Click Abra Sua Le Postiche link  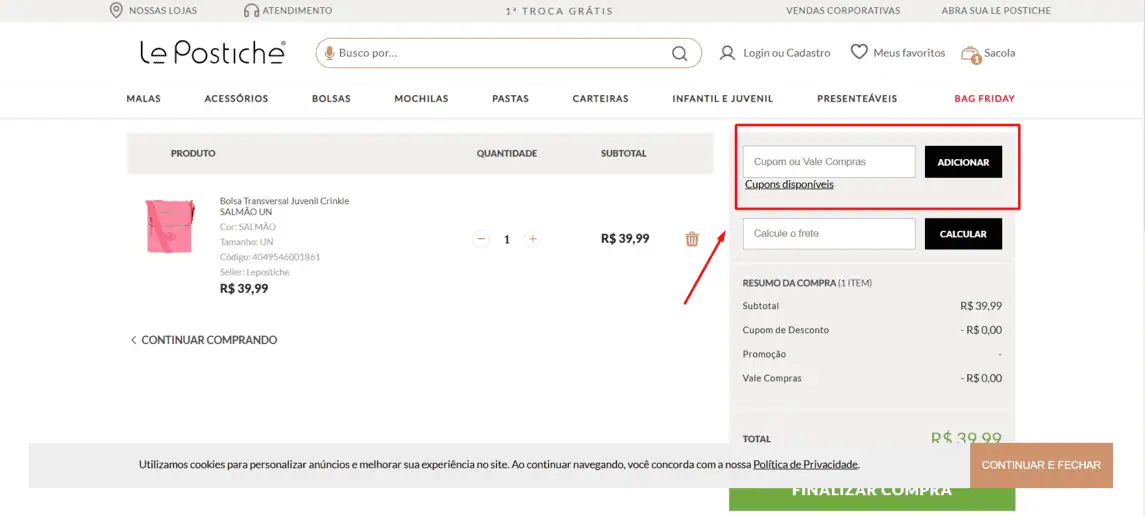pyautogui.click(x=996, y=11)
